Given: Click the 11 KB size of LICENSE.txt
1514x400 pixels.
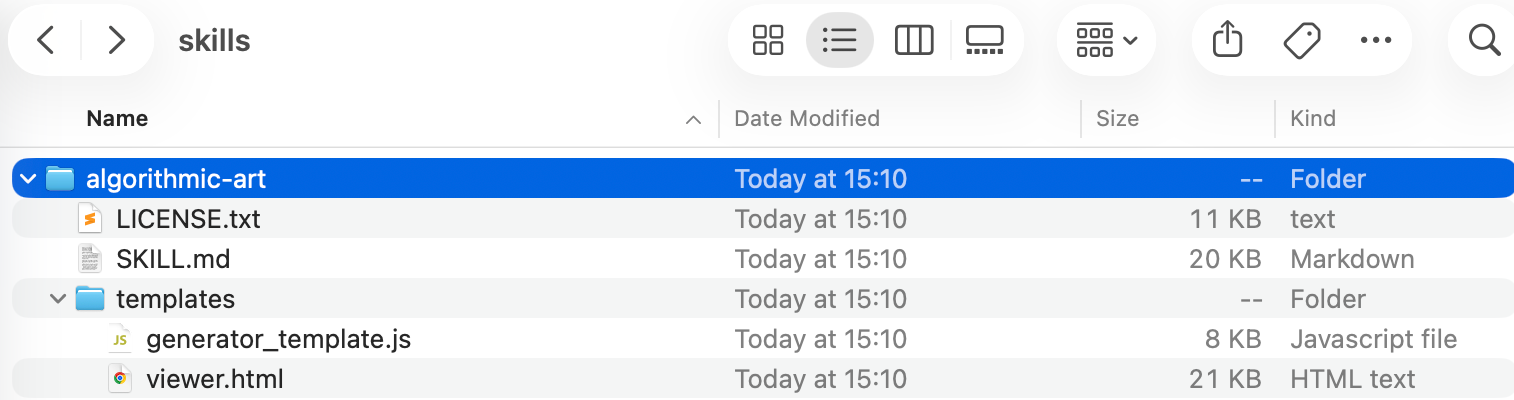Looking at the screenshot, I should point(1226,219).
